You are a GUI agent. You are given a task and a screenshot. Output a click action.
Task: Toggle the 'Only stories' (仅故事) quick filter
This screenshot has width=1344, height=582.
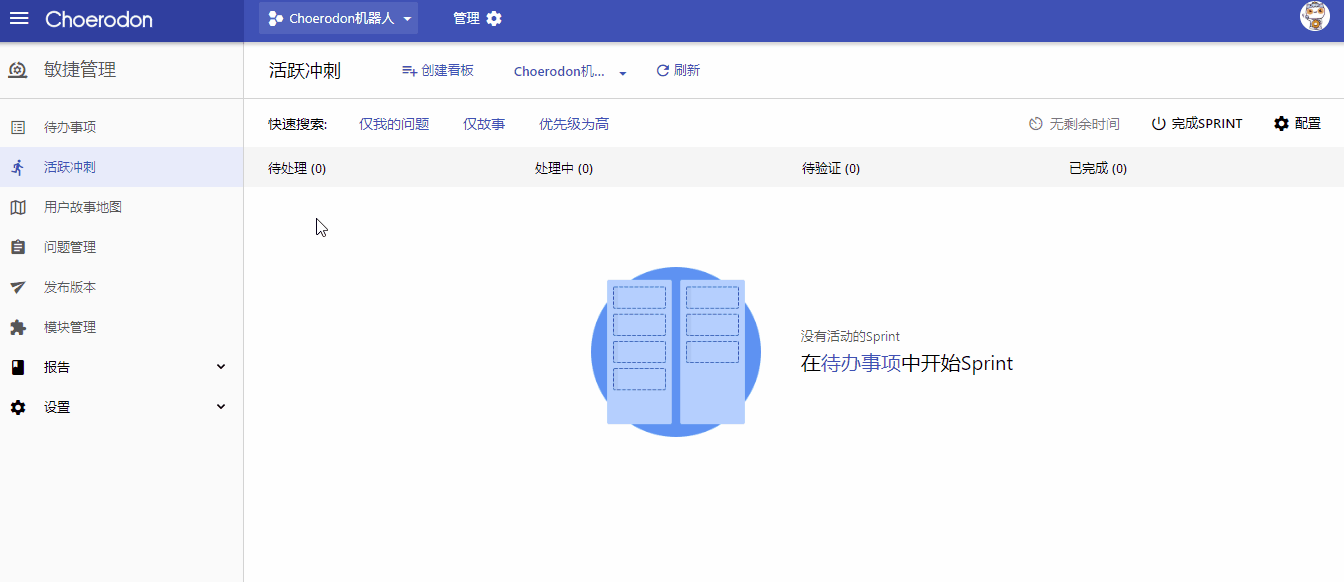[484, 124]
